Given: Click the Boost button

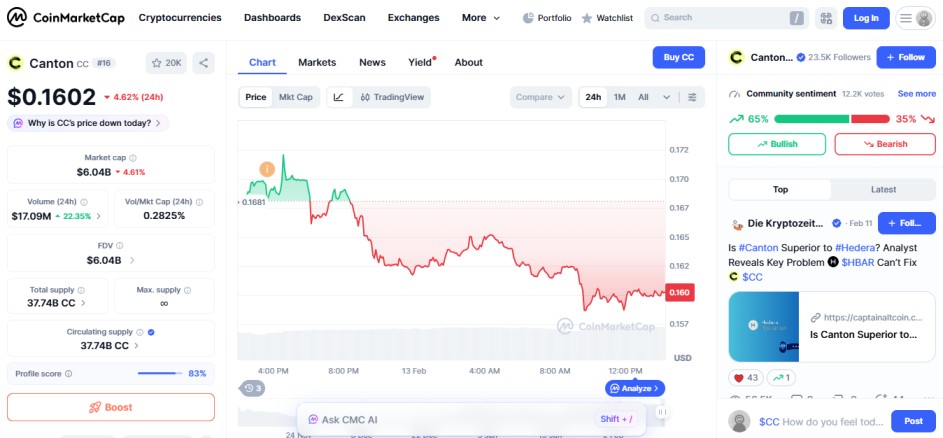Looking at the screenshot, I should point(111,407).
